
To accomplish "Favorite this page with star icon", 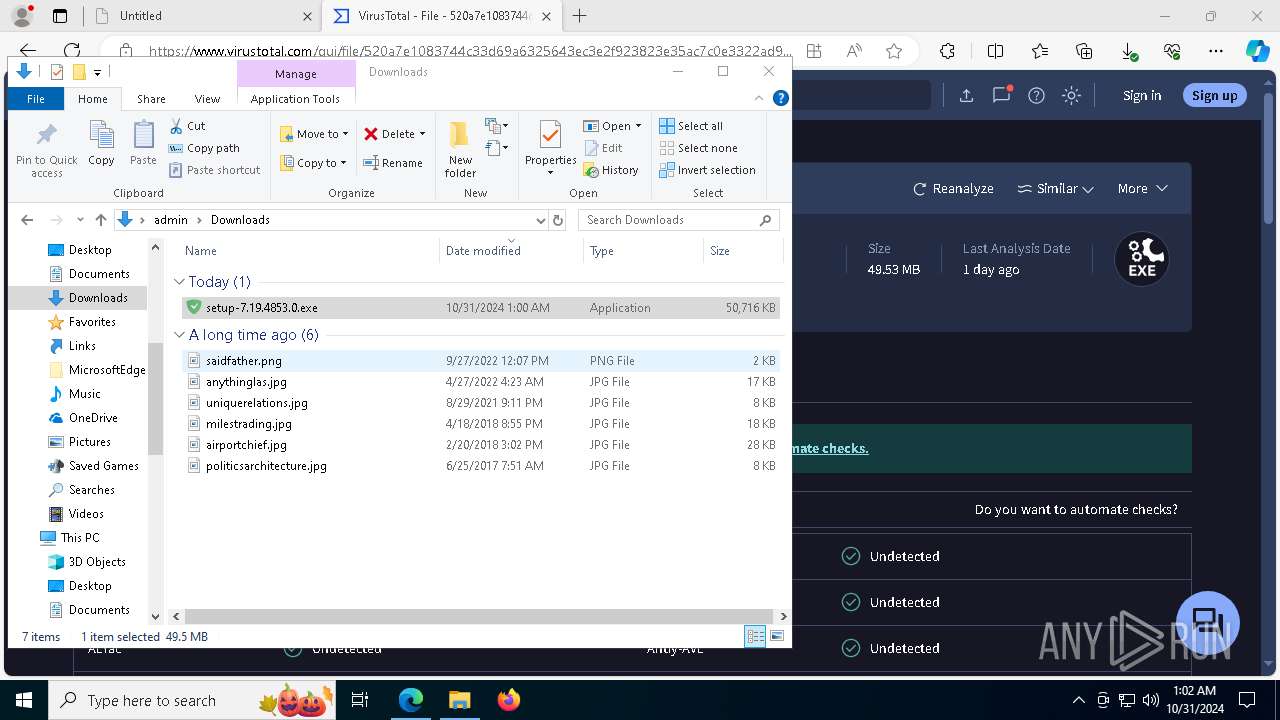I will (x=894, y=51).
